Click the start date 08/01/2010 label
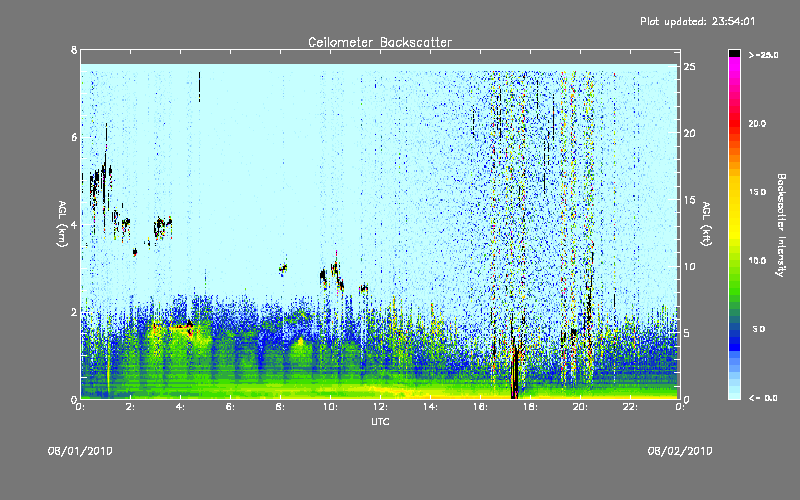Viewport: 800px width, 500px height. [x=80, y=451]
